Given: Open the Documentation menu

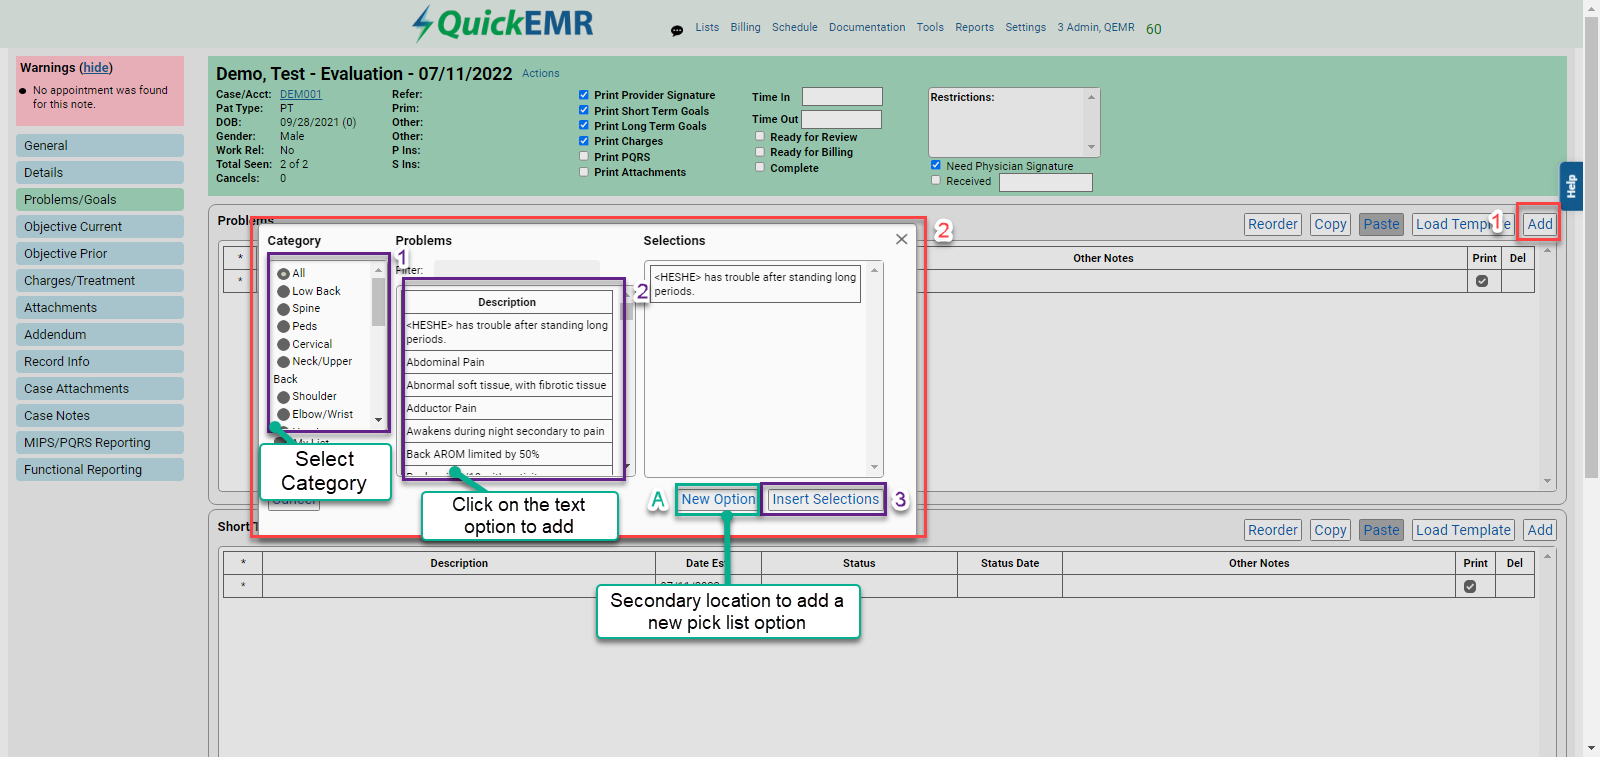Looking at the screenshot, I should (x=867, y=27).
